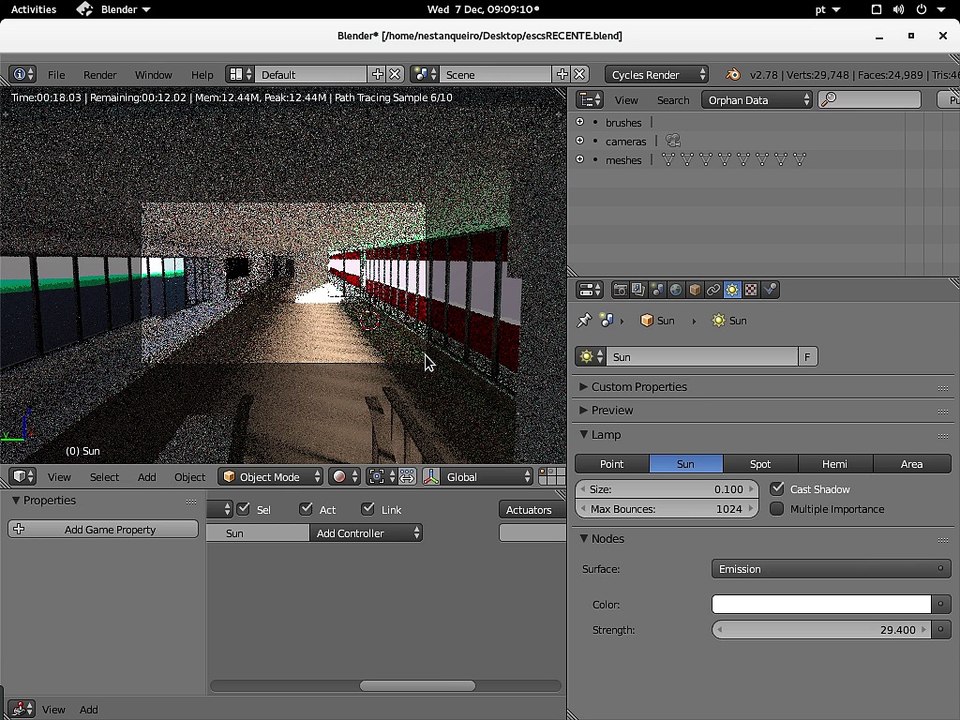Click the scene icon in the breadcrumb
This screenshot has height=720, width=960.
[x=607, y=320]
